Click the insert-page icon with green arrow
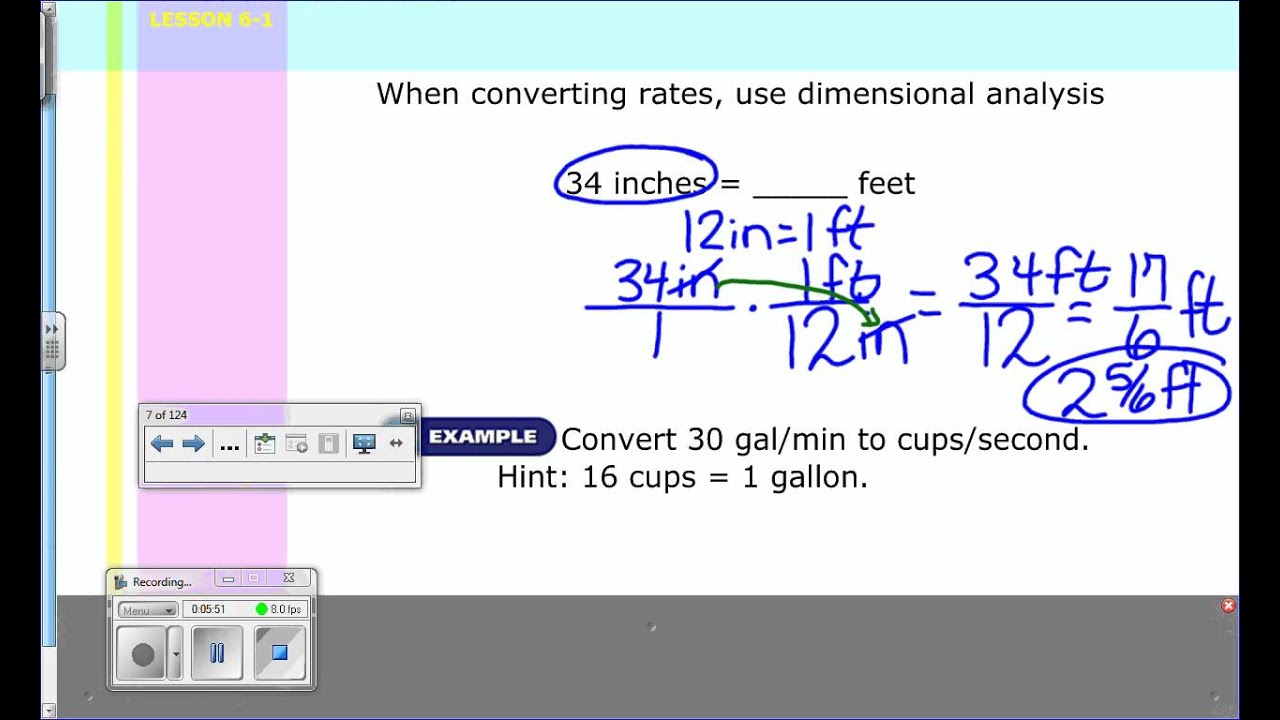Image resolution: width=1280 pixels, height=720 pixels. click(264, 444)
